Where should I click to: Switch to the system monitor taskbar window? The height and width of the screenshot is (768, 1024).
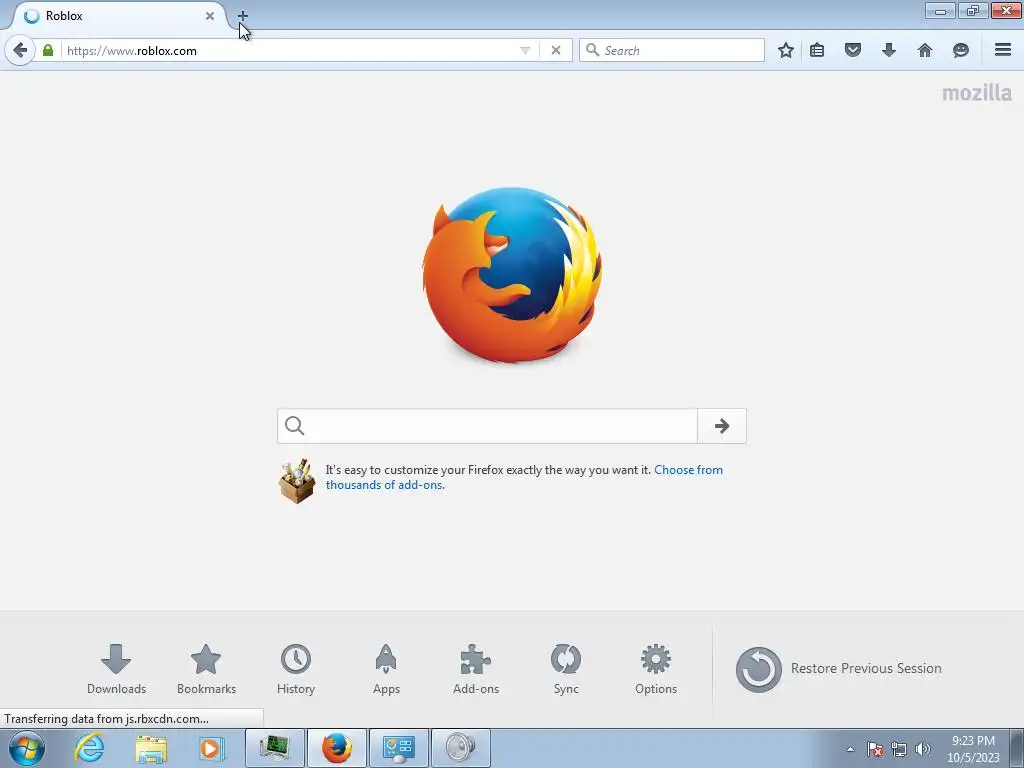[275, 748]
